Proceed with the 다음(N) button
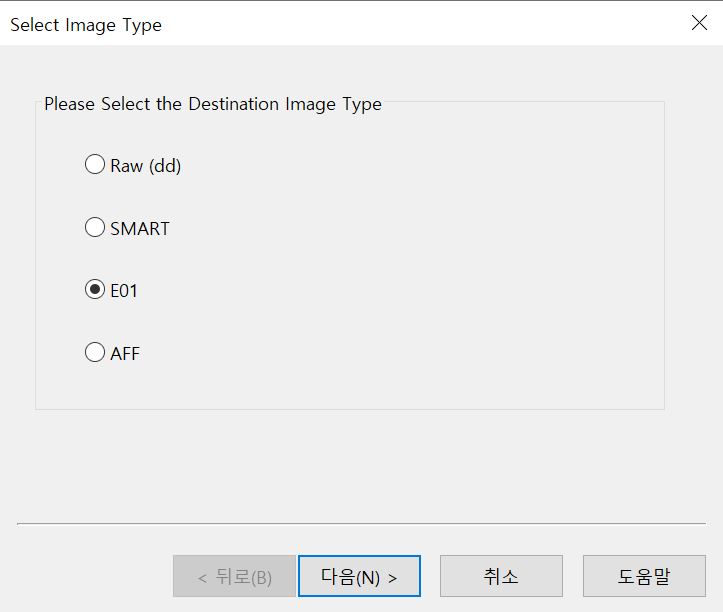The image size is (723, 612). [359, 576]
